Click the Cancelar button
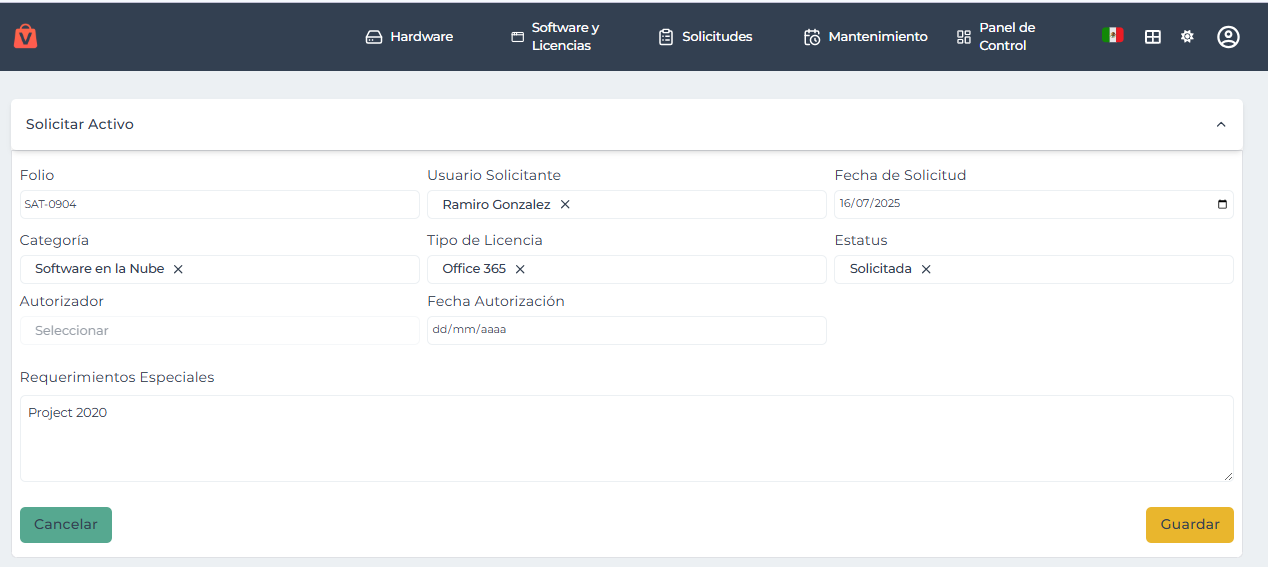 [66, 525]
